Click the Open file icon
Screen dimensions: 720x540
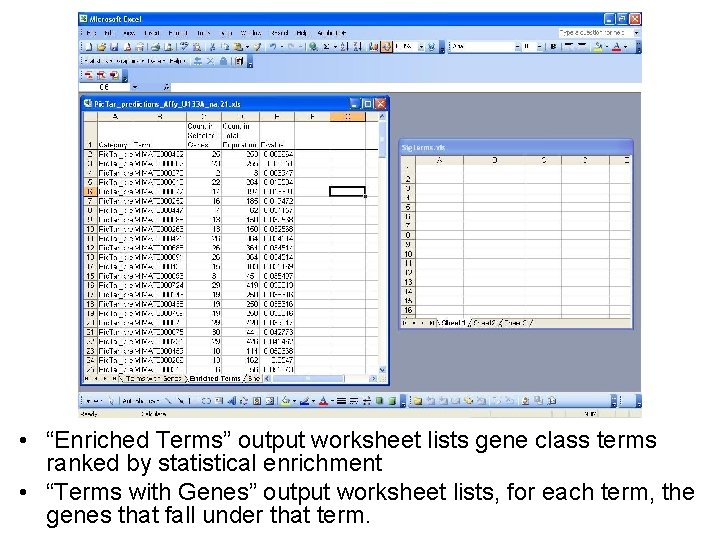coord(101,46)
